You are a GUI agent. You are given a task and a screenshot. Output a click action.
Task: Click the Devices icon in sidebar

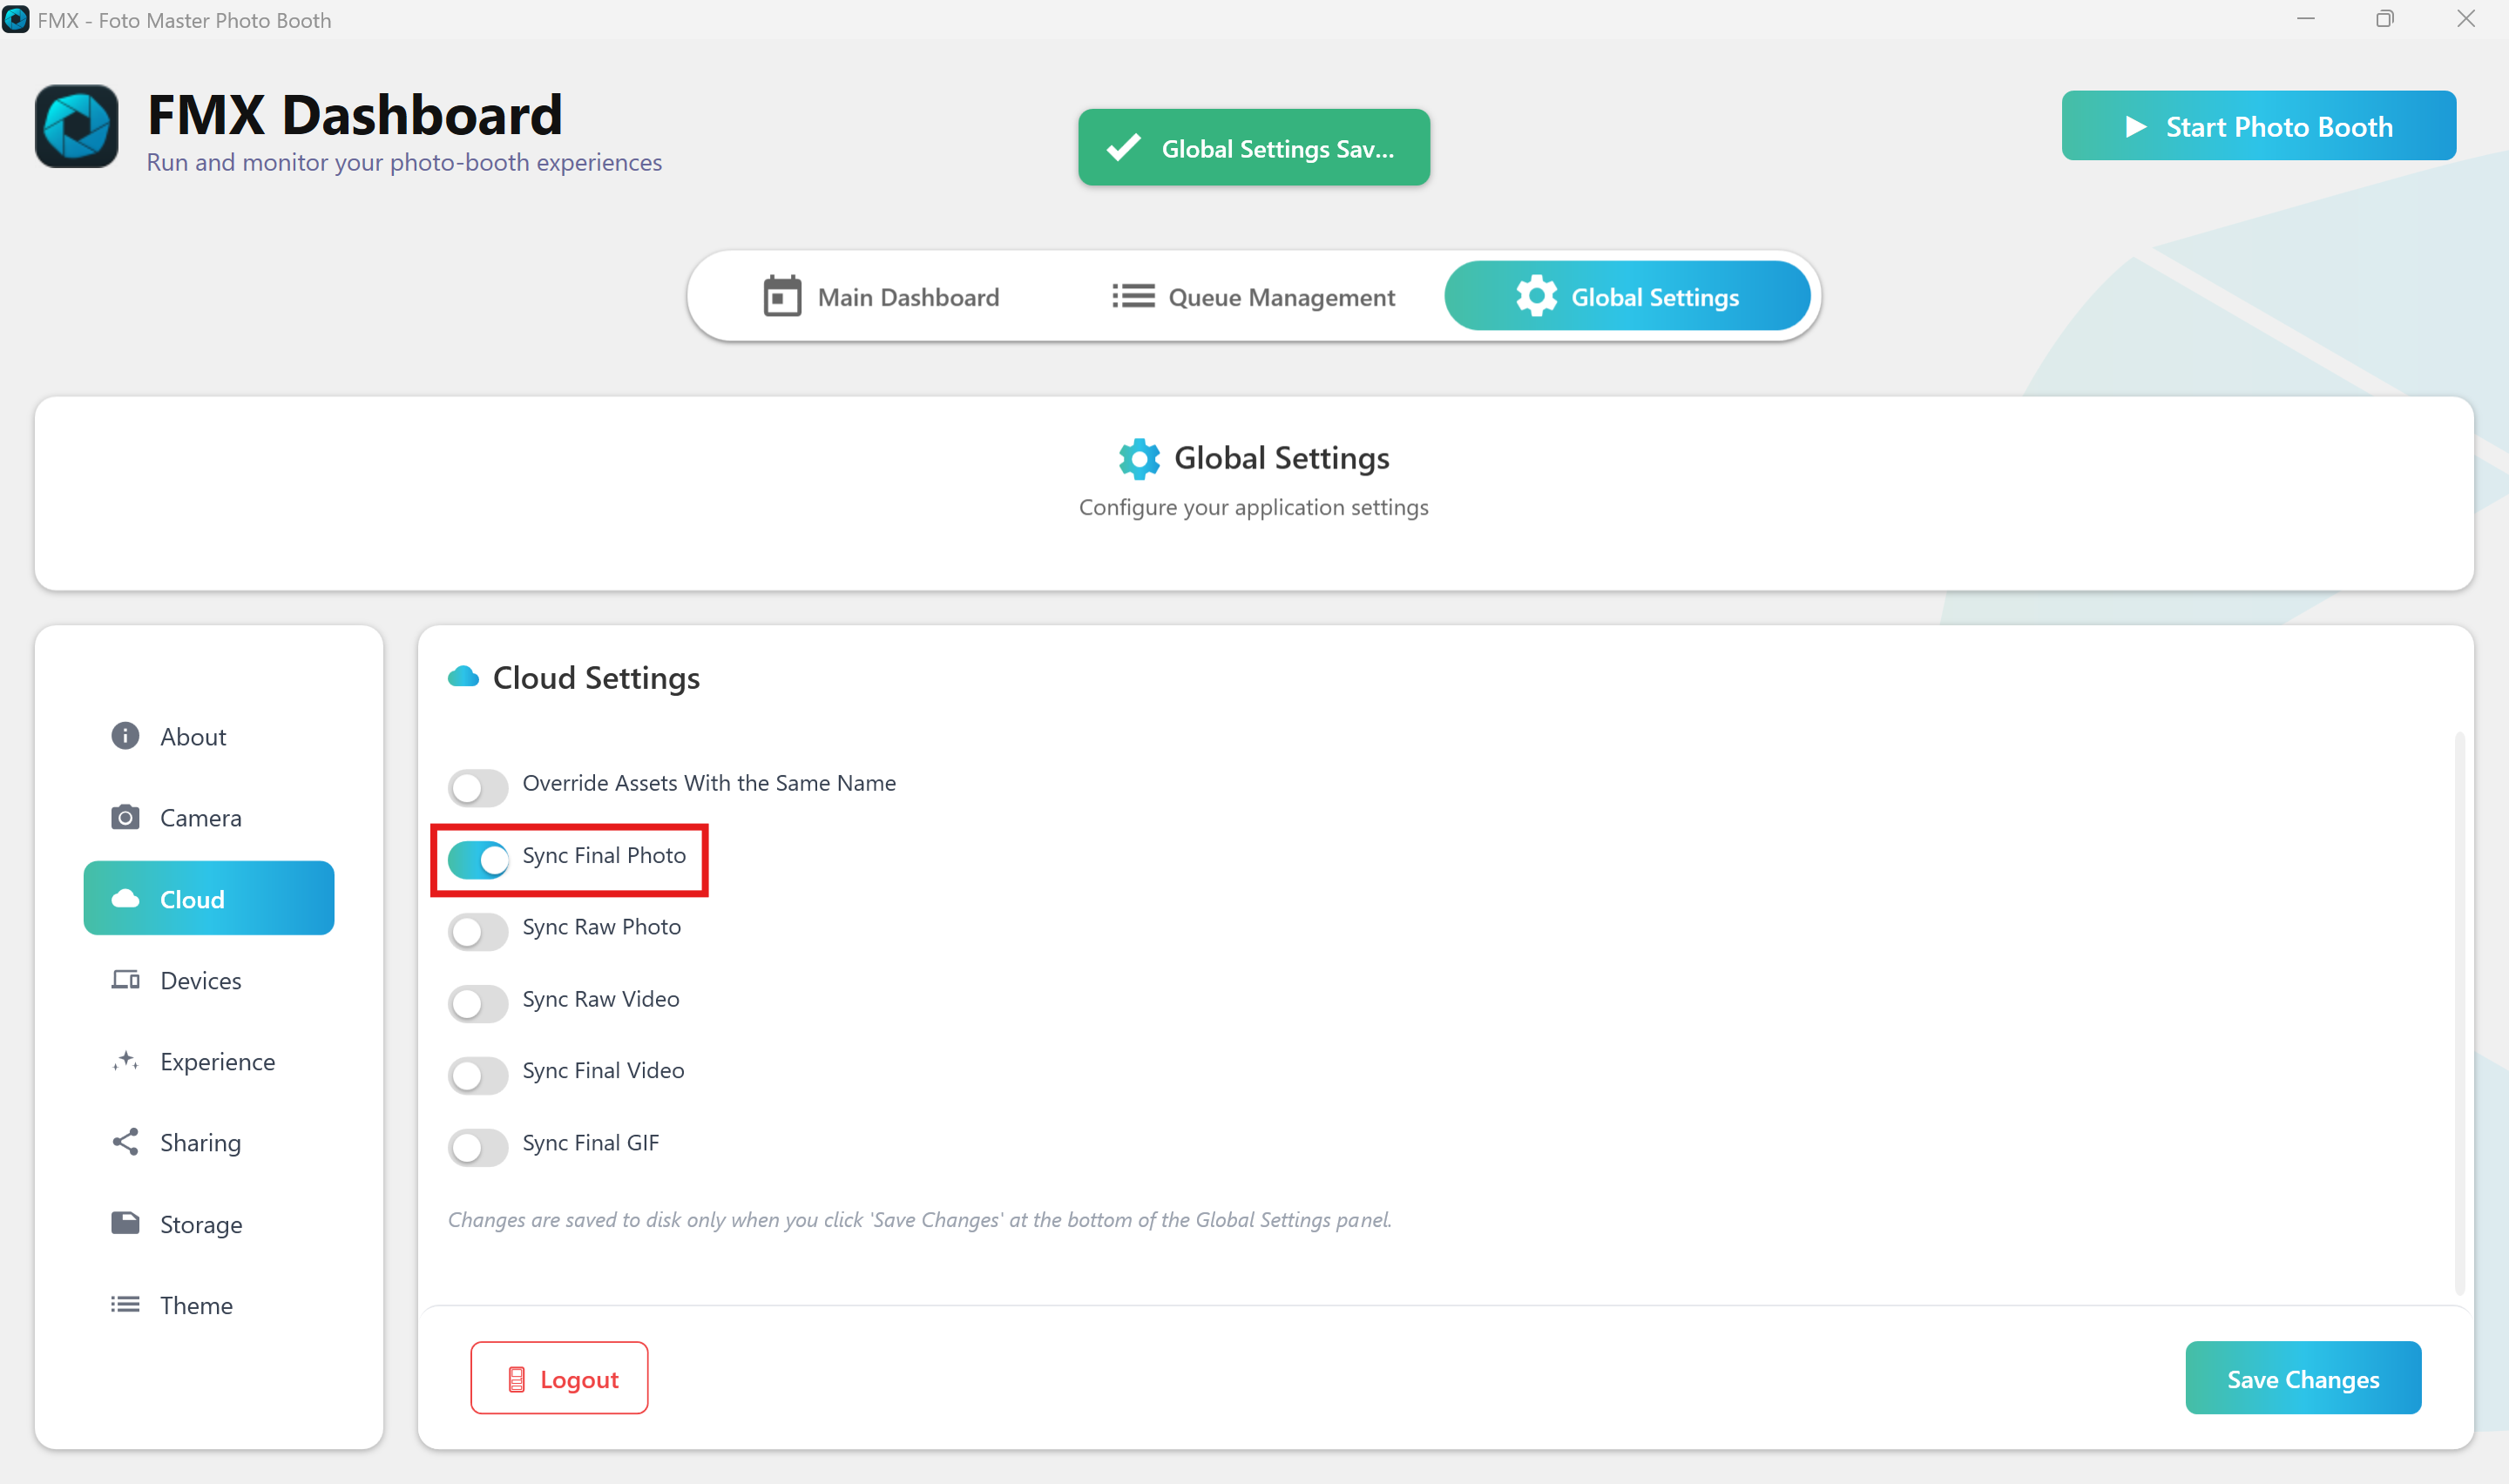click(x=125, y=980)
